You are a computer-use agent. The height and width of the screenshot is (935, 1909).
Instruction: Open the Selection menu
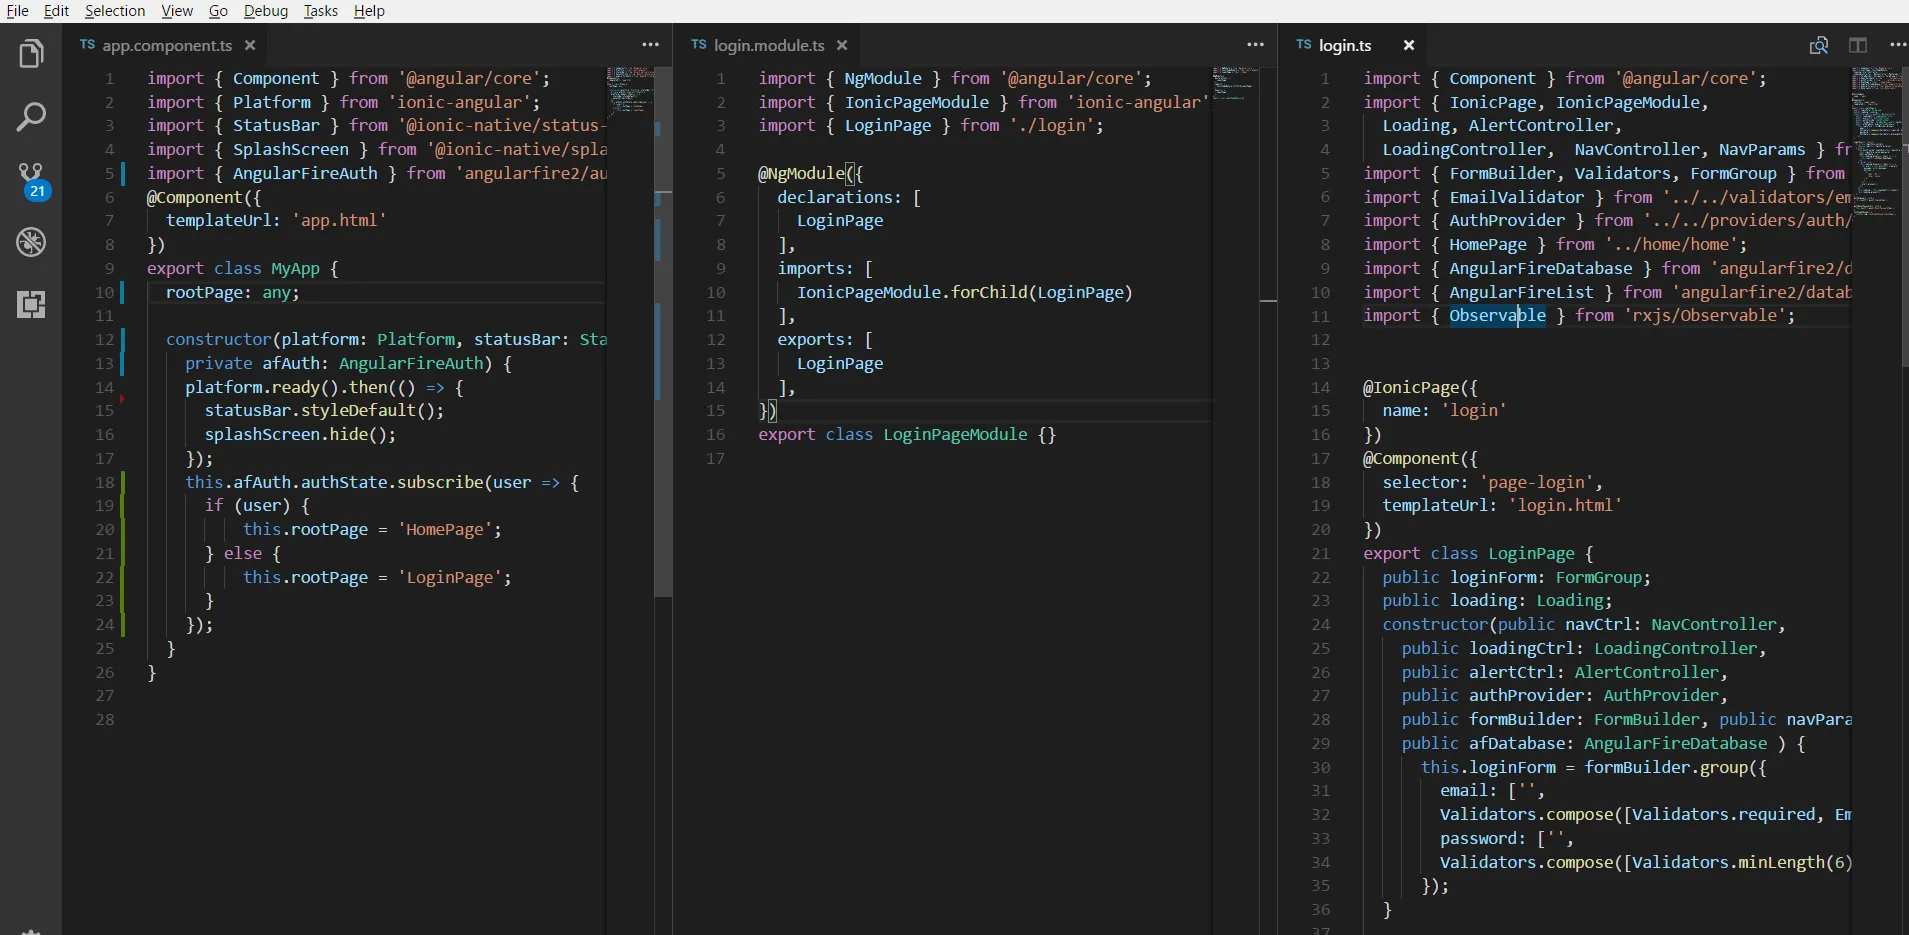pyautogui.click(x=115, y=11)
